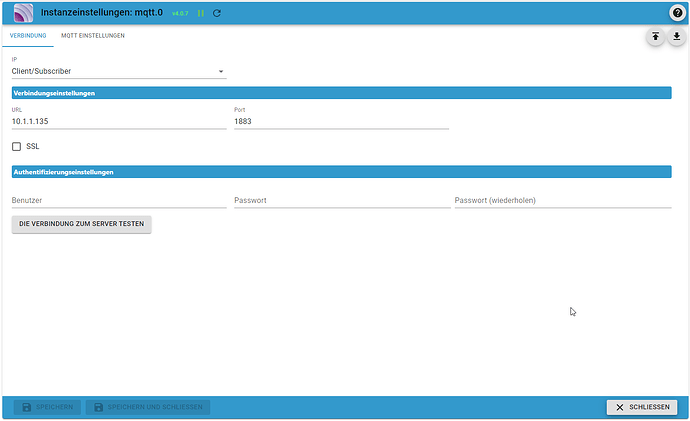The width and height of the screenshot is (690, 421).
Task: Open help via question mark icon
Action: point(677,13)
